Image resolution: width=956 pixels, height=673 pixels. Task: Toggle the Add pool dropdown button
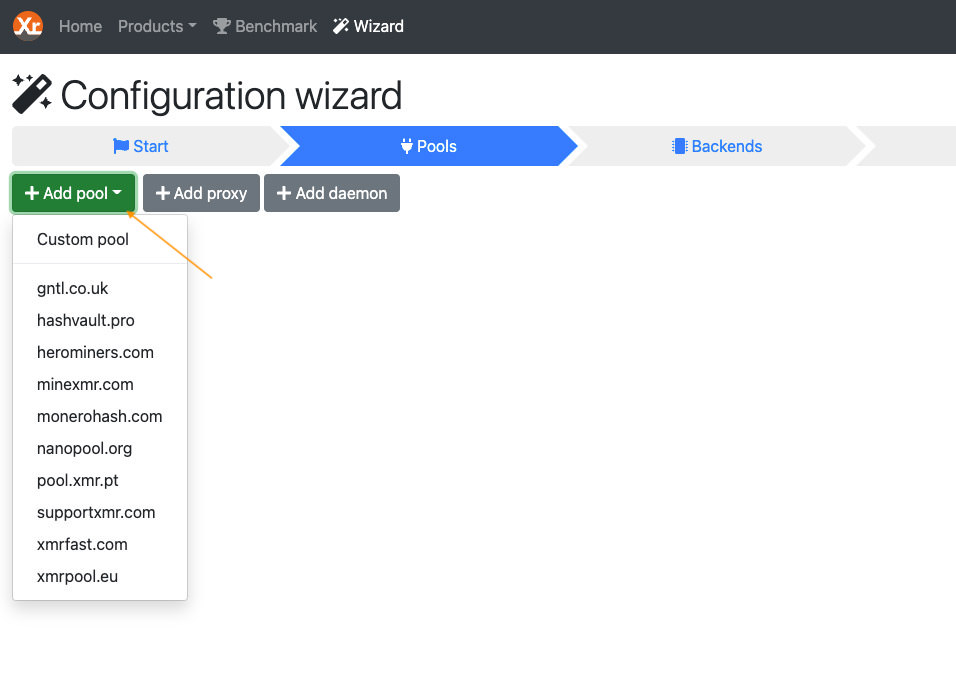(x=73, y=193)
